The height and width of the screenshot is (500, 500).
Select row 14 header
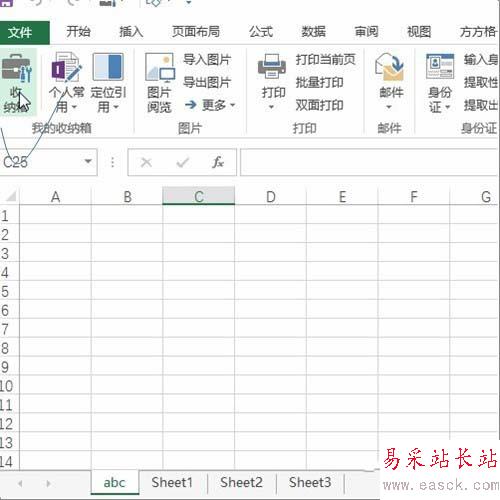9,461
